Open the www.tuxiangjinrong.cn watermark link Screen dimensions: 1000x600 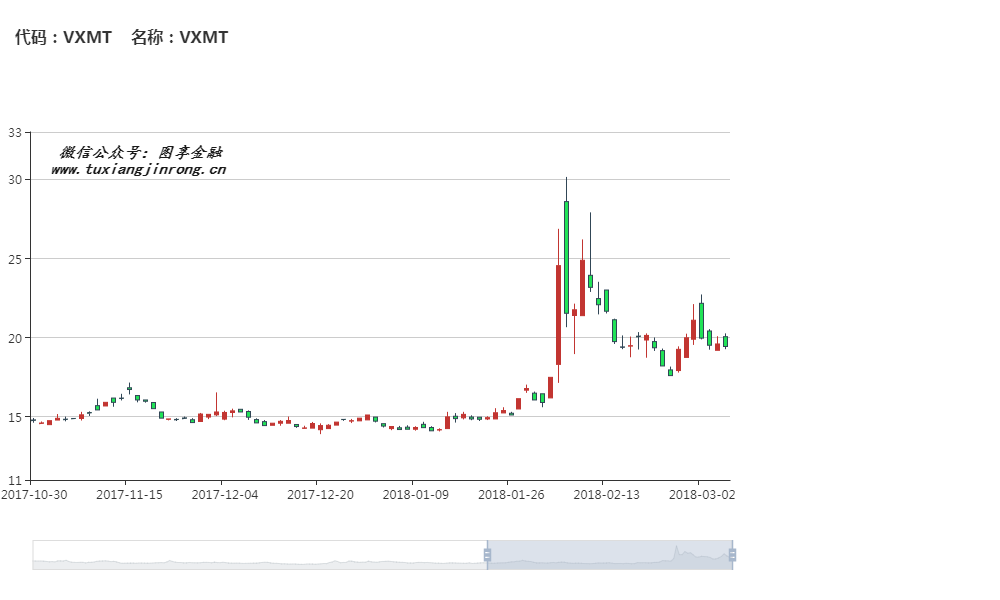[x=138, y=170]
